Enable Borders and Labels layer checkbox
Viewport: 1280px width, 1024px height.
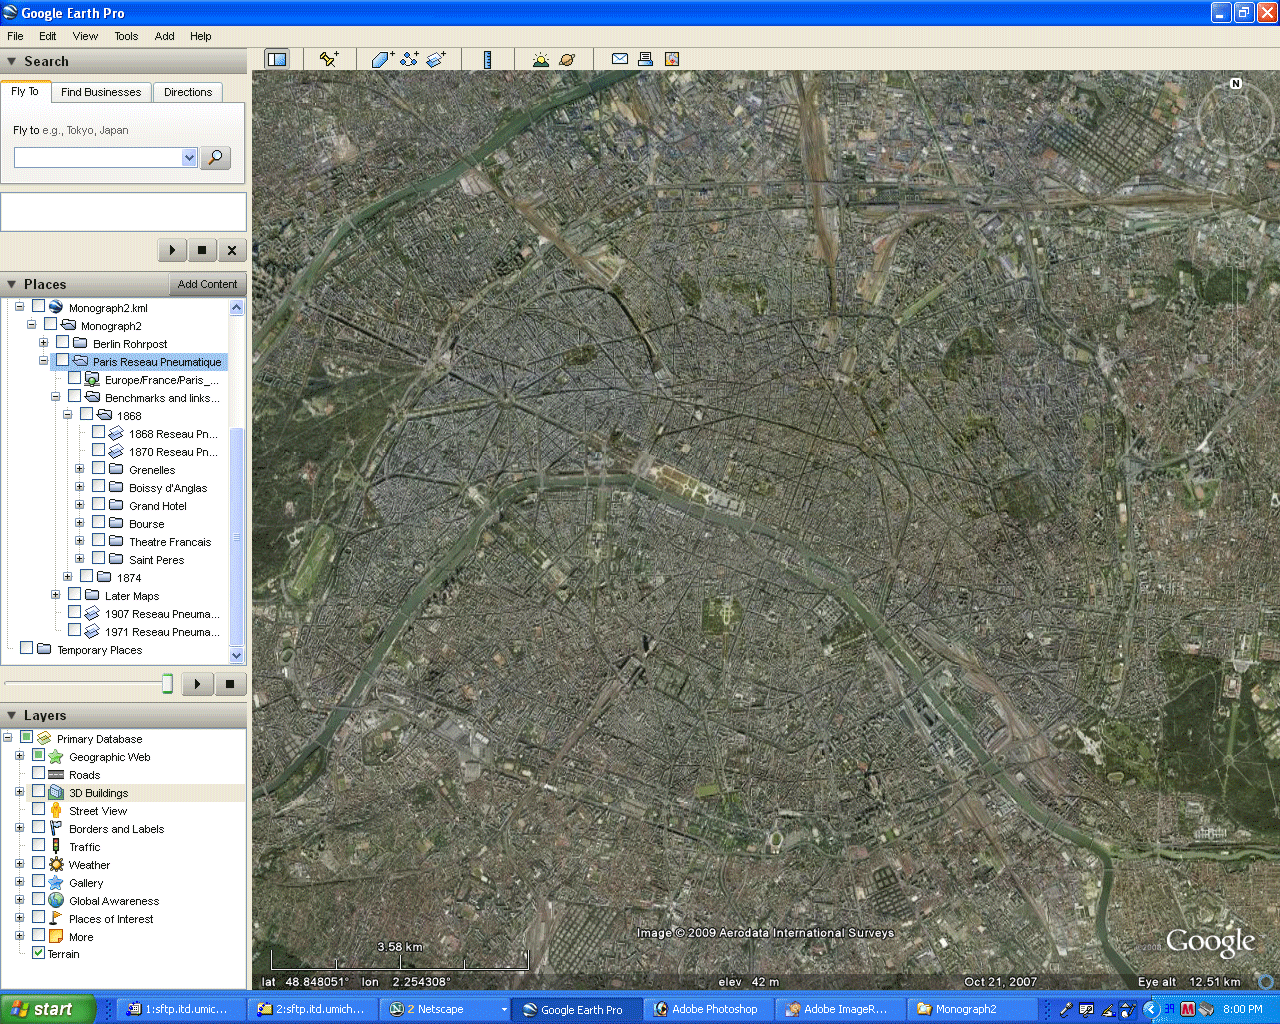click(x=38, y=827)
